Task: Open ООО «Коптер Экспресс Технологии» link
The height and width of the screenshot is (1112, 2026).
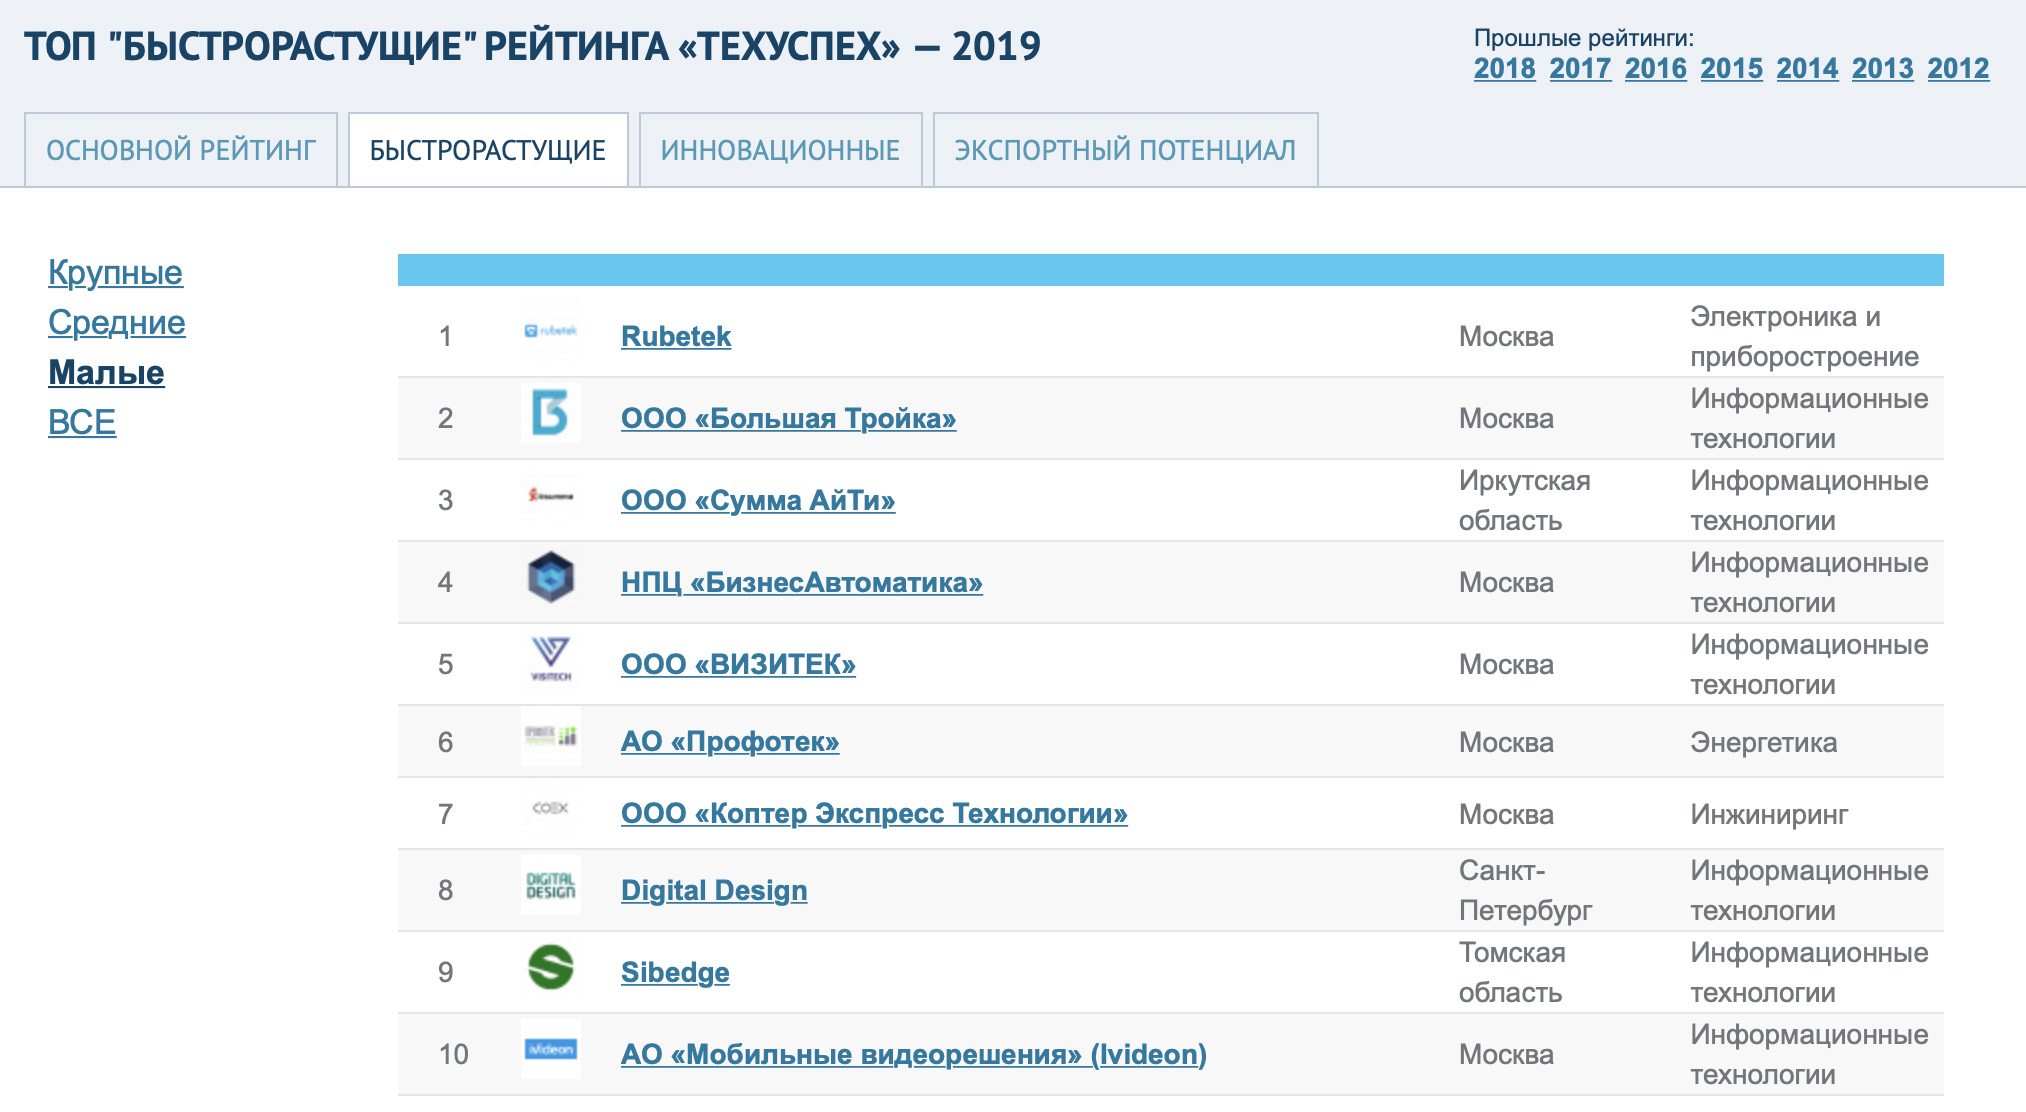Action: click(x=874, y=814)
